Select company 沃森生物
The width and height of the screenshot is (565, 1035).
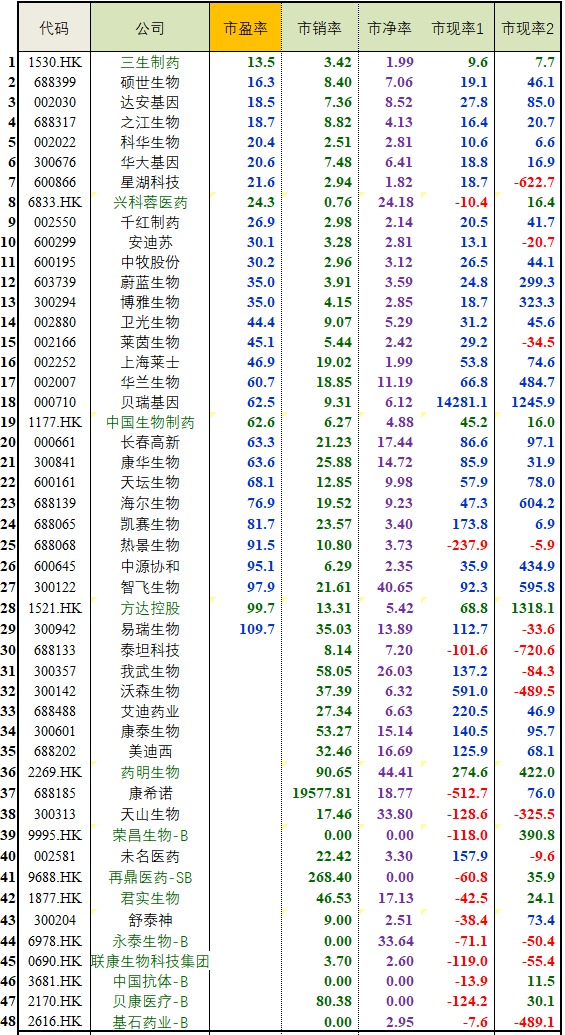150,691
